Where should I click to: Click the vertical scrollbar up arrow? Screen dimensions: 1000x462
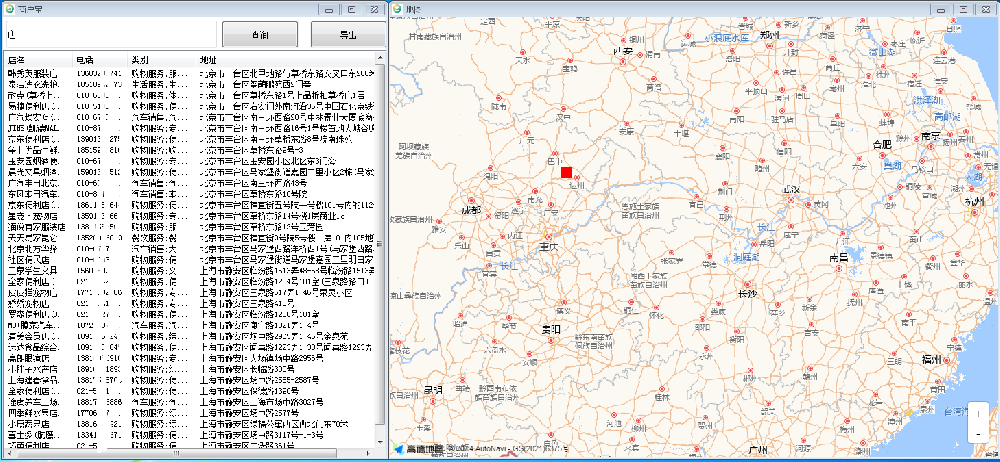pos(380,59)
